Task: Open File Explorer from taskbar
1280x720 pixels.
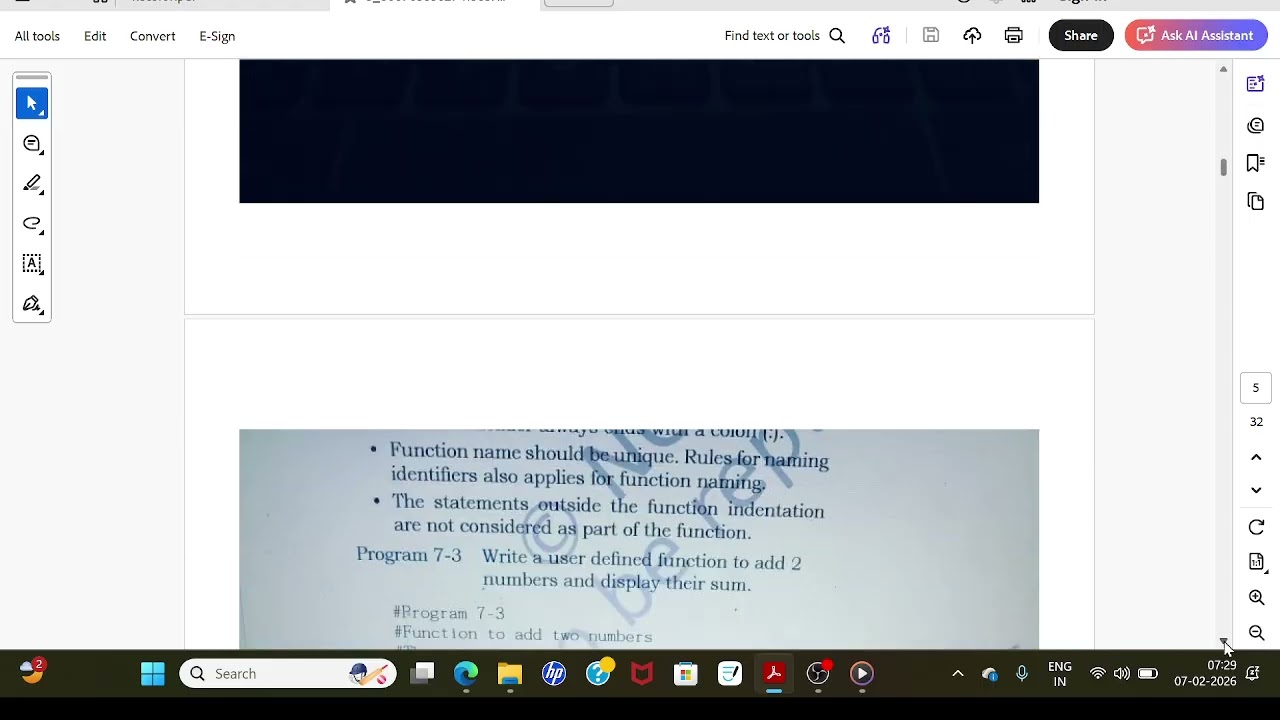Action: (510, 674)
